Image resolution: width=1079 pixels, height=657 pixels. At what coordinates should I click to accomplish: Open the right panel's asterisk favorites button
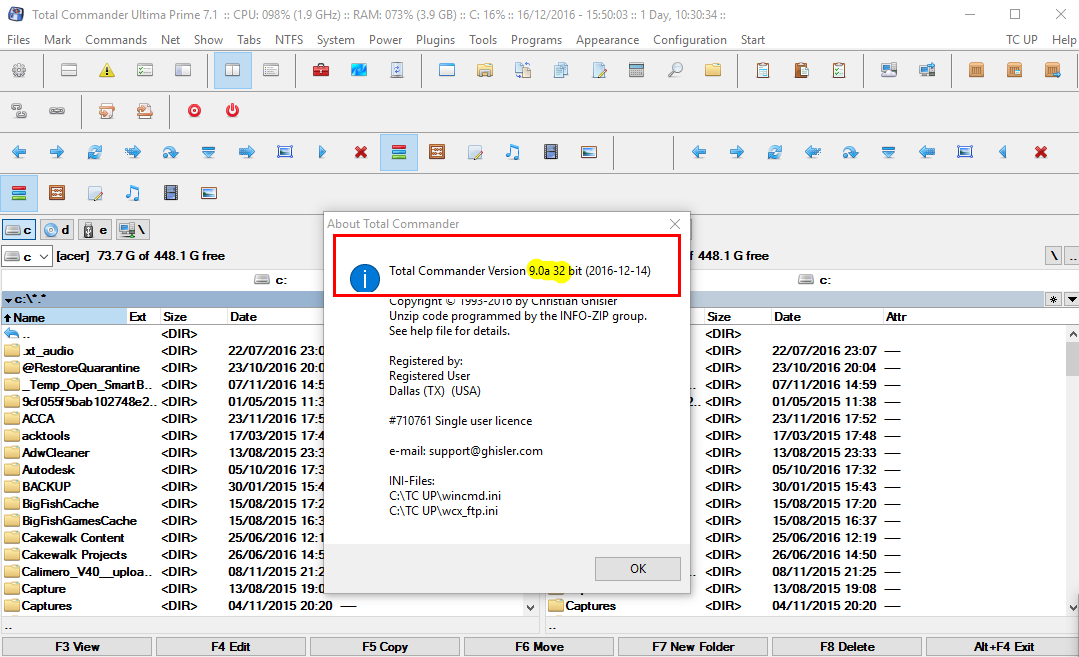(1054, 299)
